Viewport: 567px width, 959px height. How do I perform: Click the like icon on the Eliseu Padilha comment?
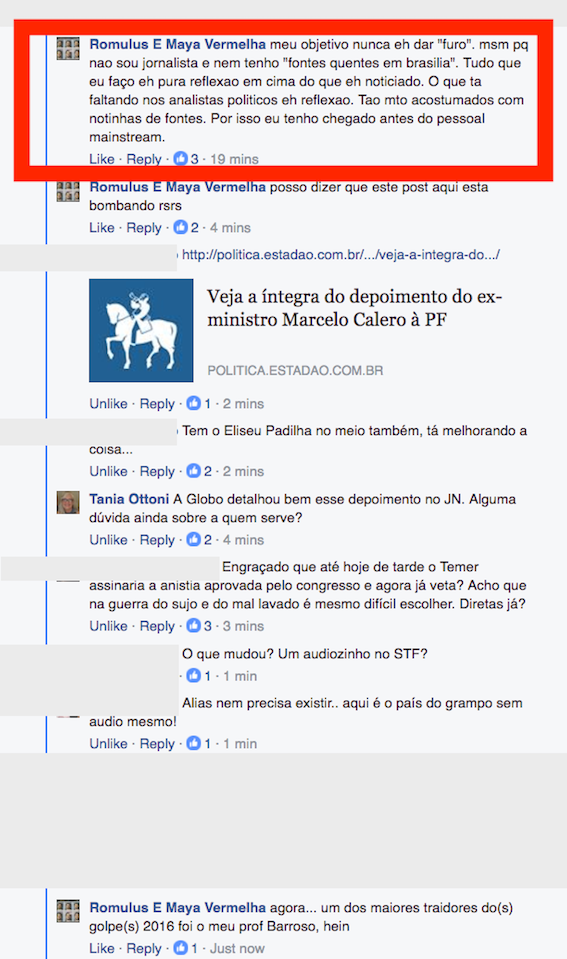[x=193, y=472]
